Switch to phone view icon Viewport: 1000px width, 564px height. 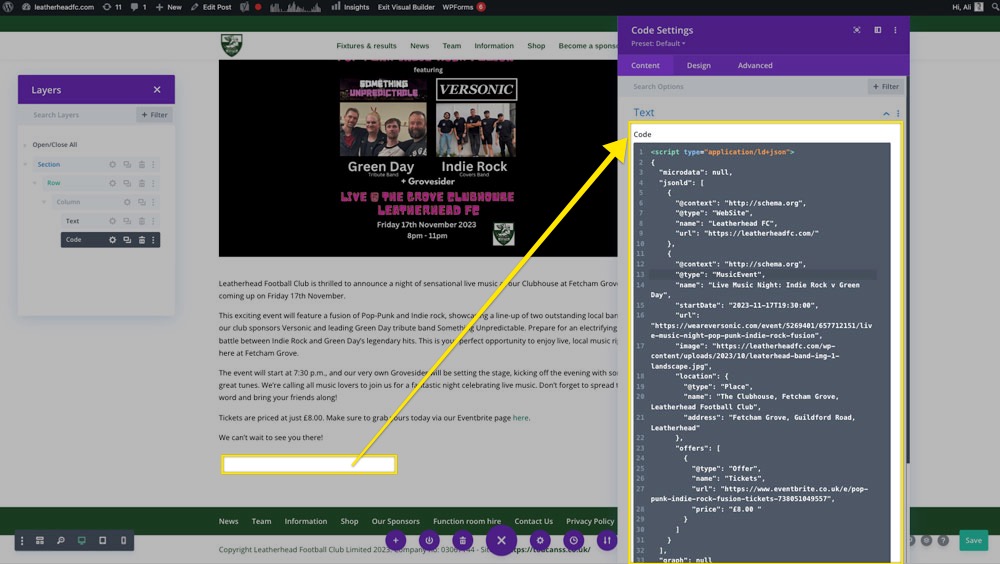click(124, 540)
